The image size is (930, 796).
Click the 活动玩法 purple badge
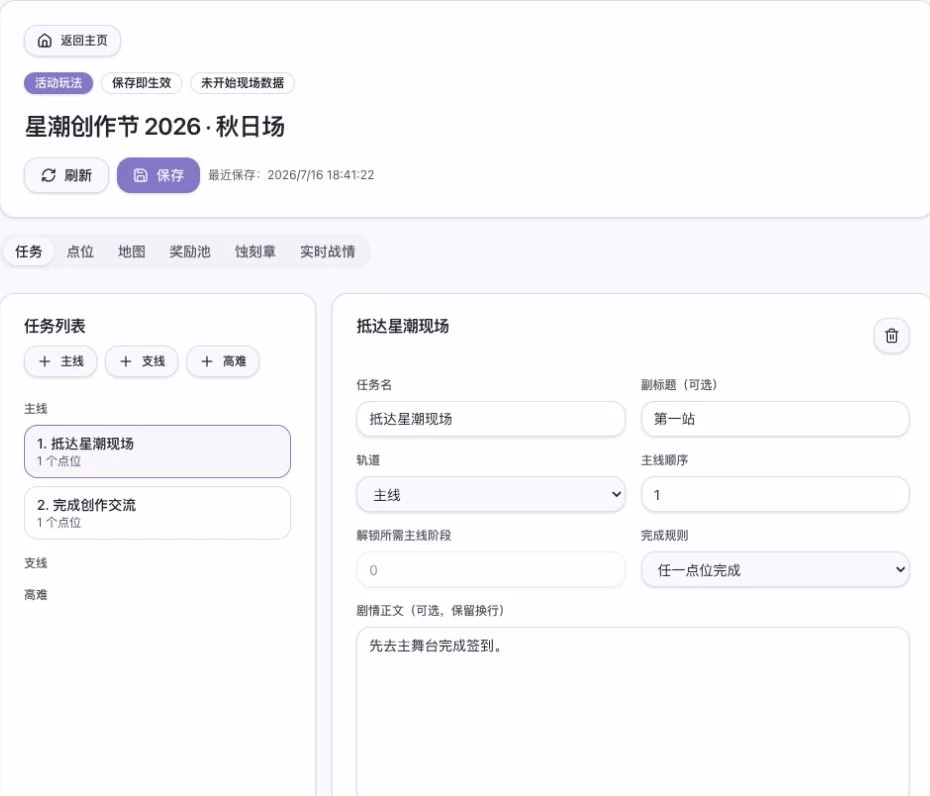pos(59,83)
